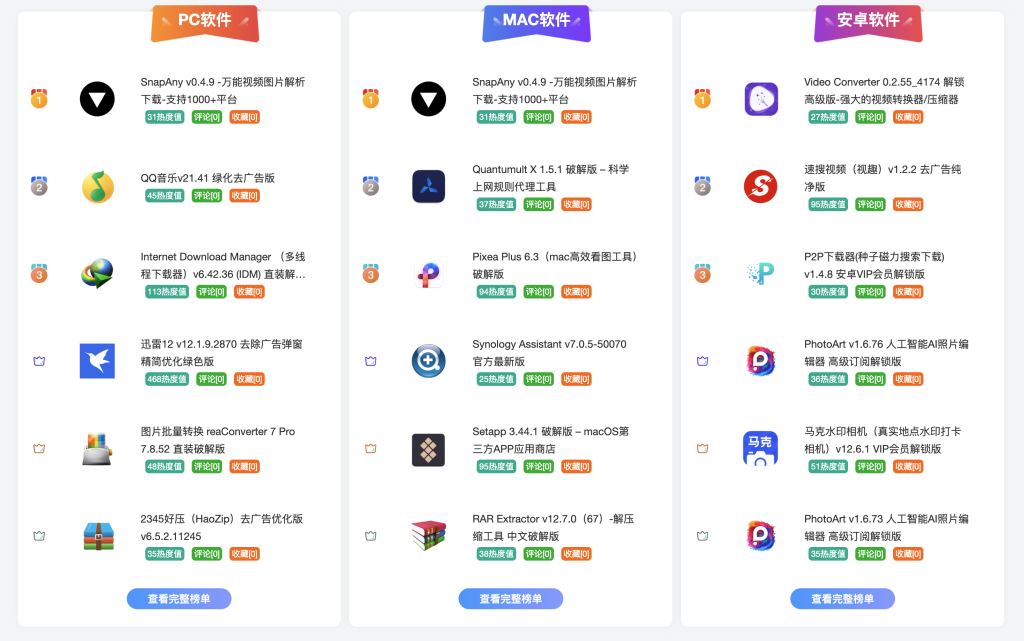Open the 速搜视频 red S icon

tap(761, 187)
